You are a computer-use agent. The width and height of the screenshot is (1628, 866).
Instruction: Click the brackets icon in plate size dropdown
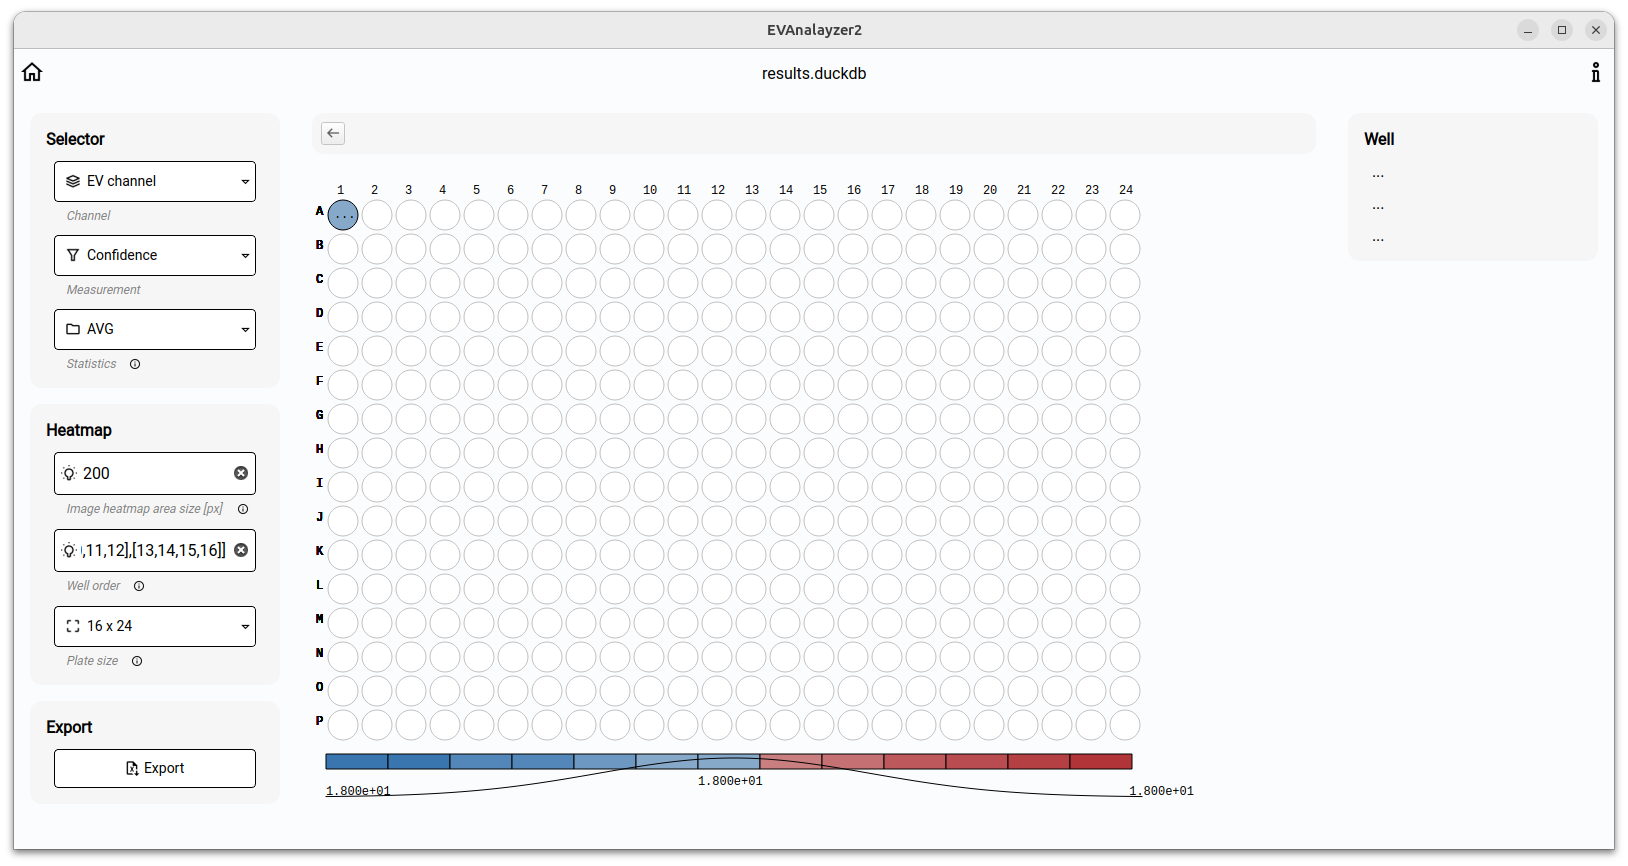73,626
